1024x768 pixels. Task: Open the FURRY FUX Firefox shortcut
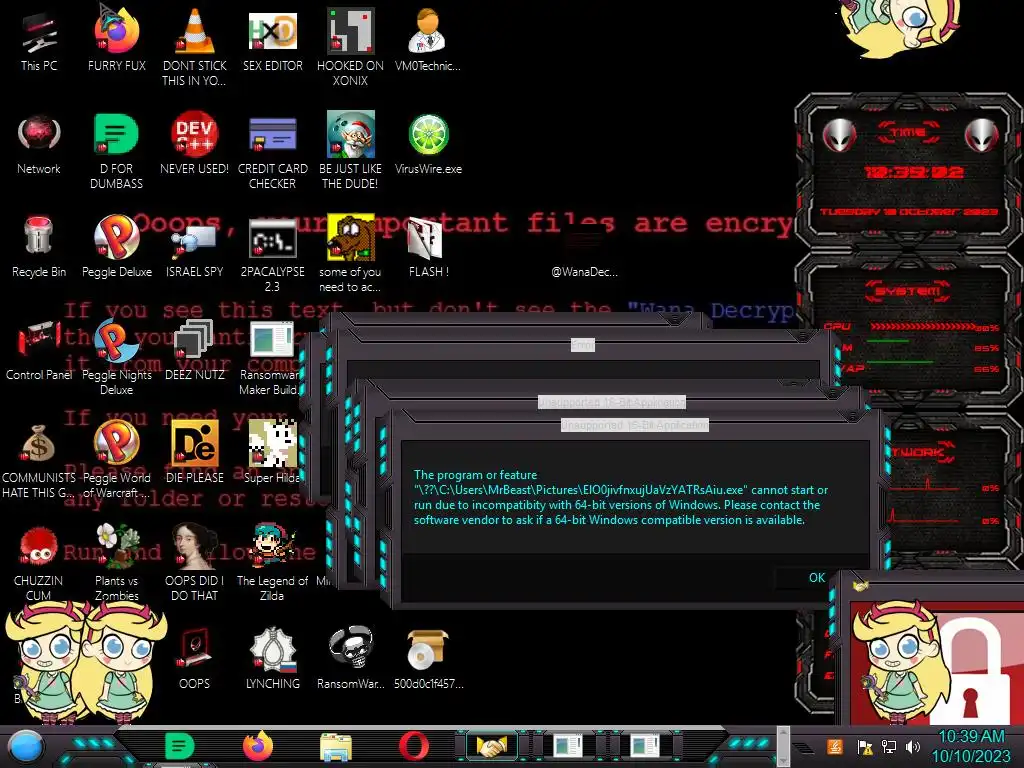coord(117,40)
